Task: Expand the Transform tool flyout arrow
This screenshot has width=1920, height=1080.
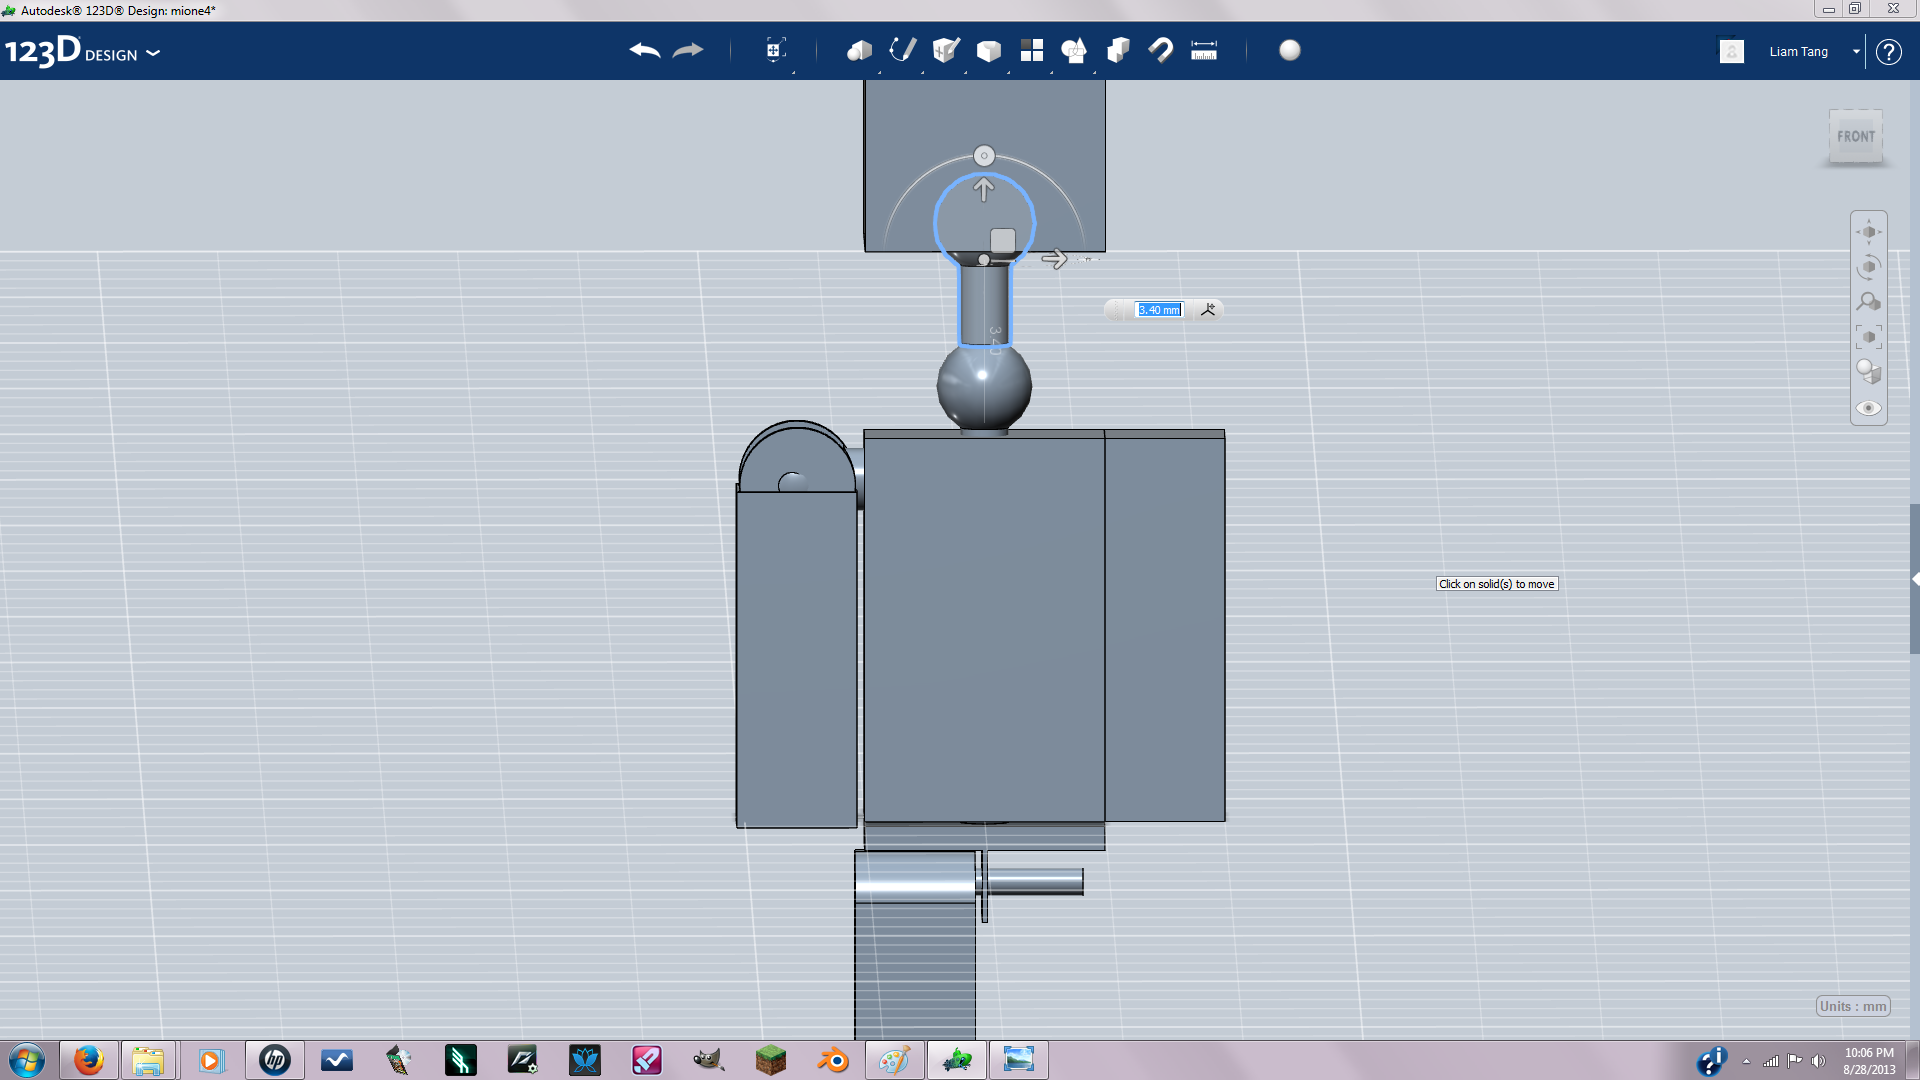Action: [793, 72]
